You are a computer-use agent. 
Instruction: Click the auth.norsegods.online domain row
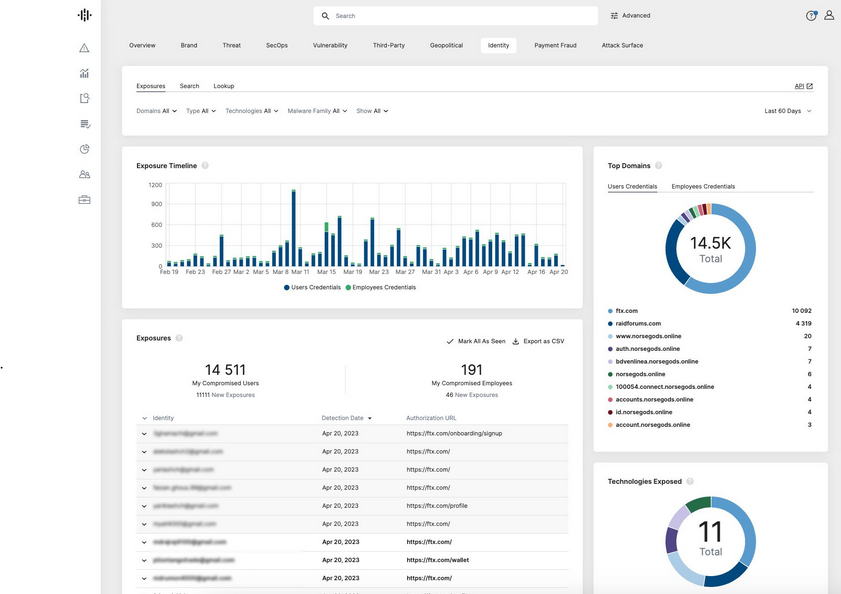(x=710, y=349)
